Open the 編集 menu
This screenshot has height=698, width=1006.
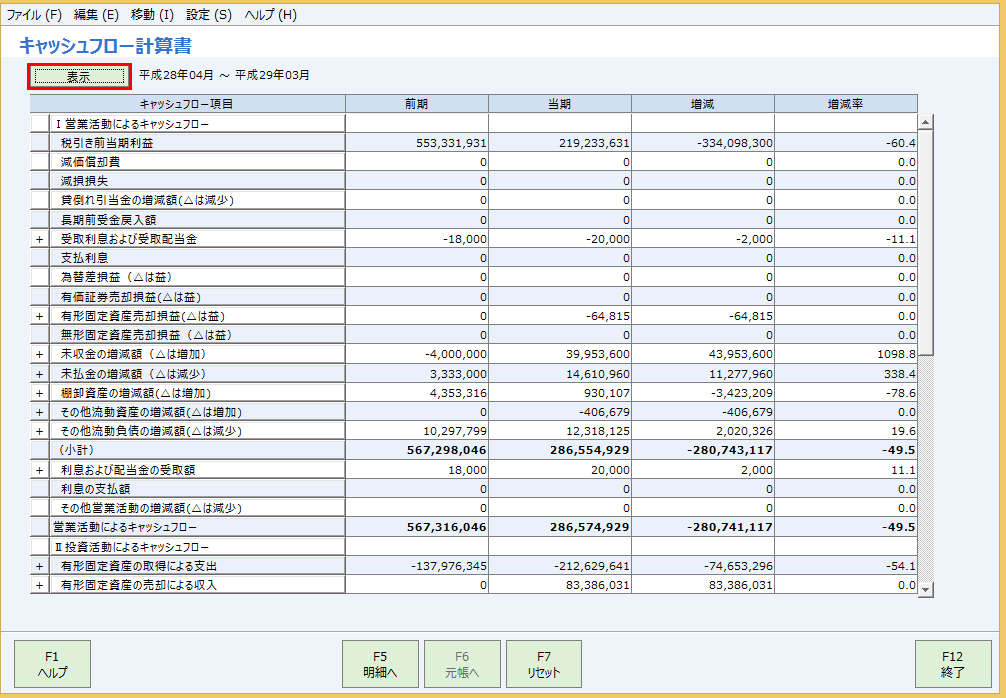coord(95,15)
